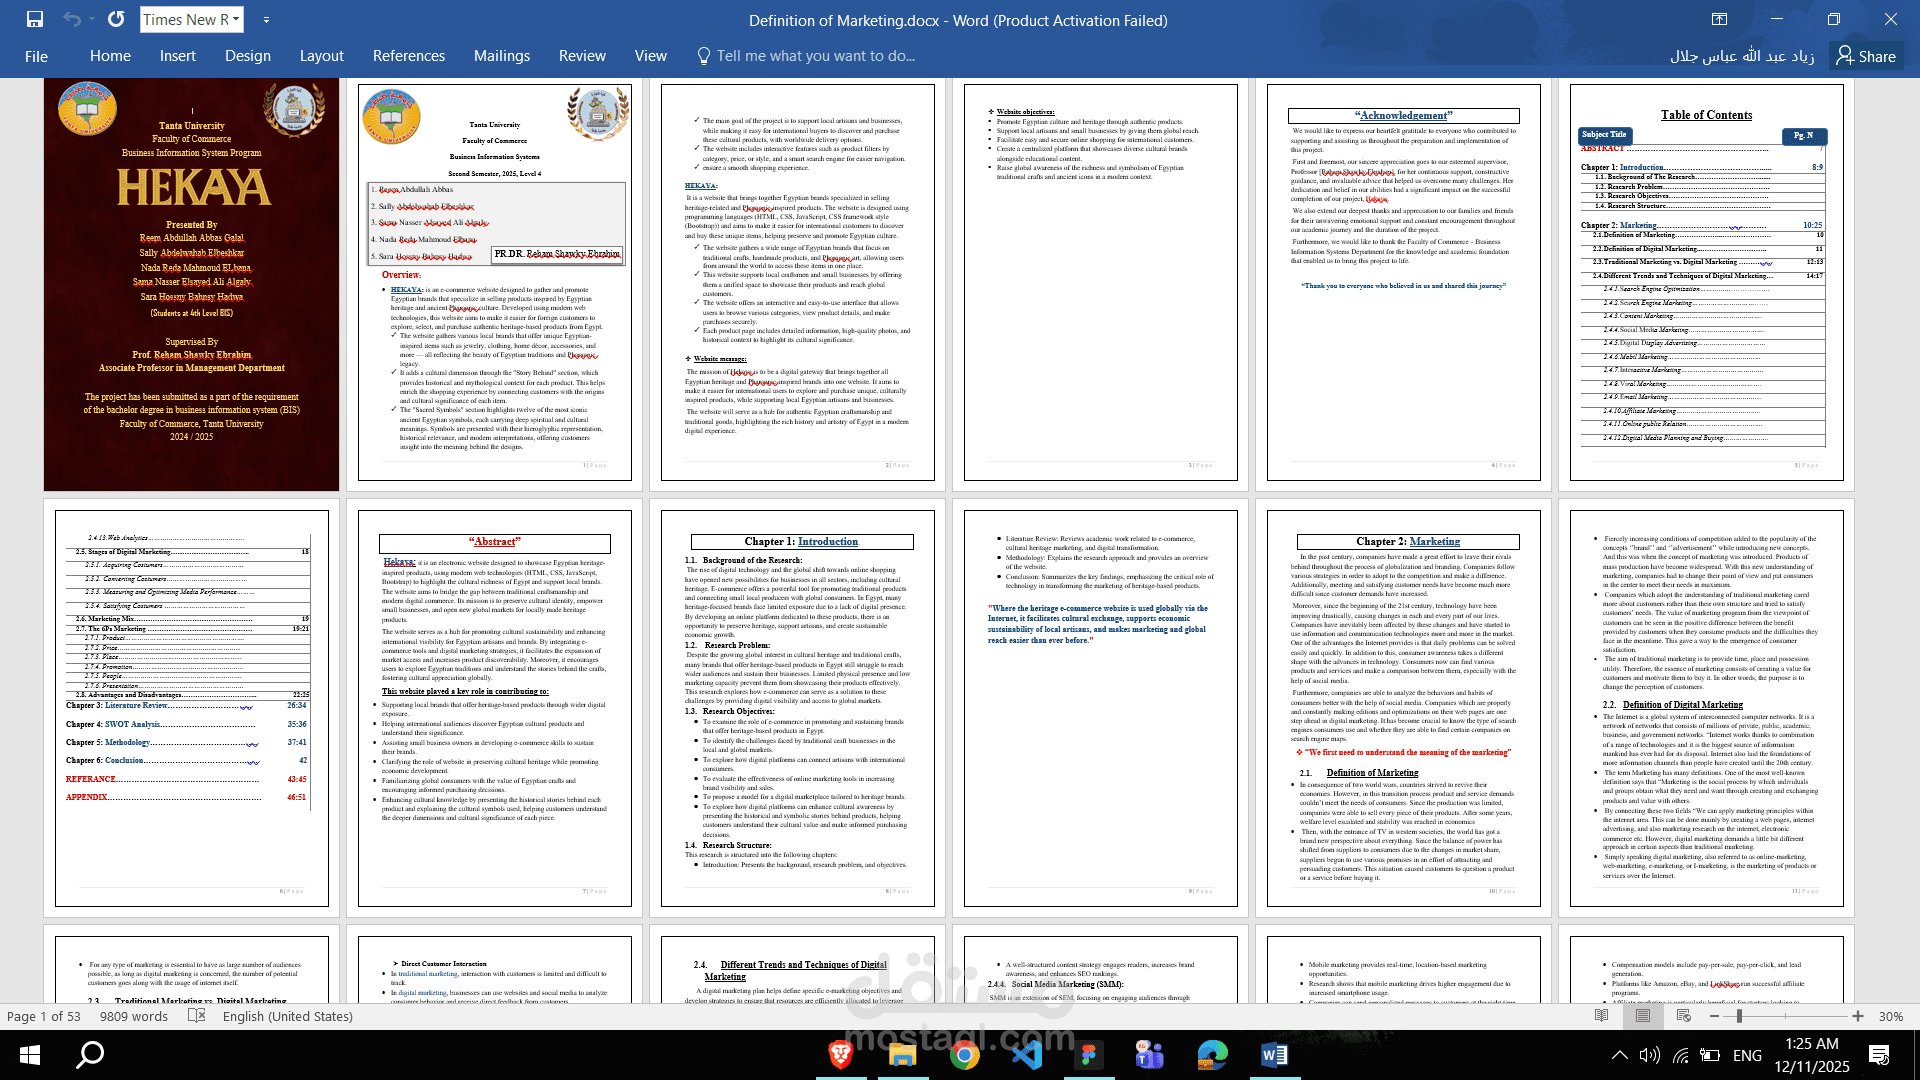The height and width of the screenshot is (1080, 1920).
Task: Open the File menu
Action: point(36,56)
